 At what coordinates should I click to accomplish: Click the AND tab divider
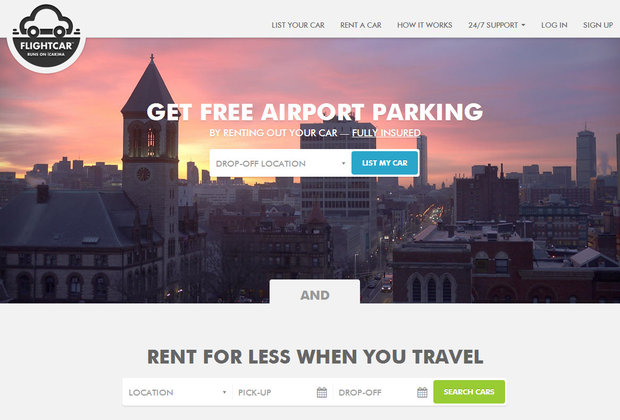click(315, 295)
